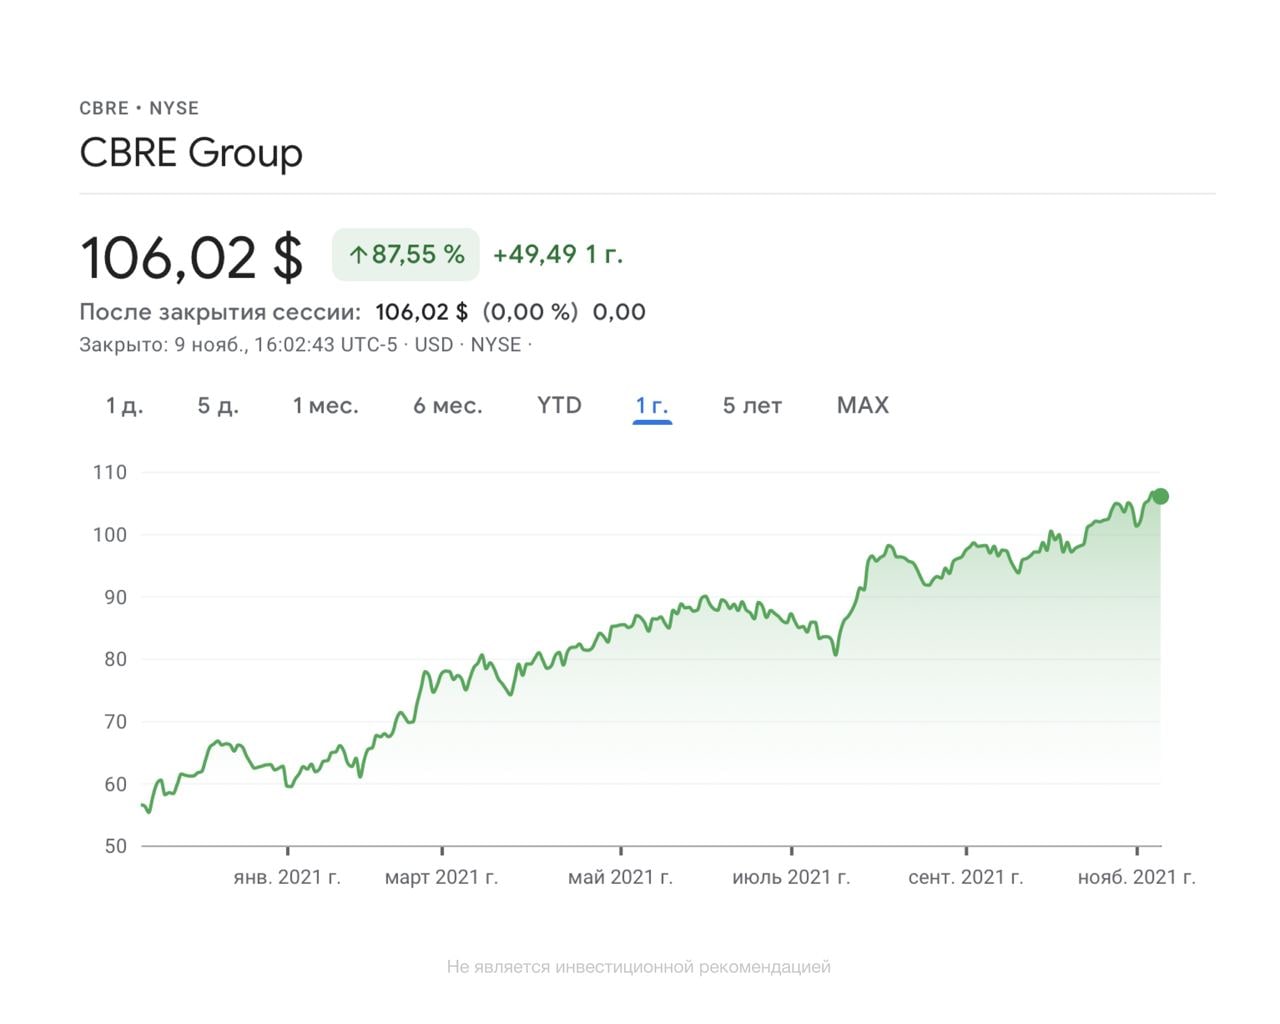Screen dimensions: 1280x1024
Task: Click the 87,55 % change badge
Action: coord(406,254)
